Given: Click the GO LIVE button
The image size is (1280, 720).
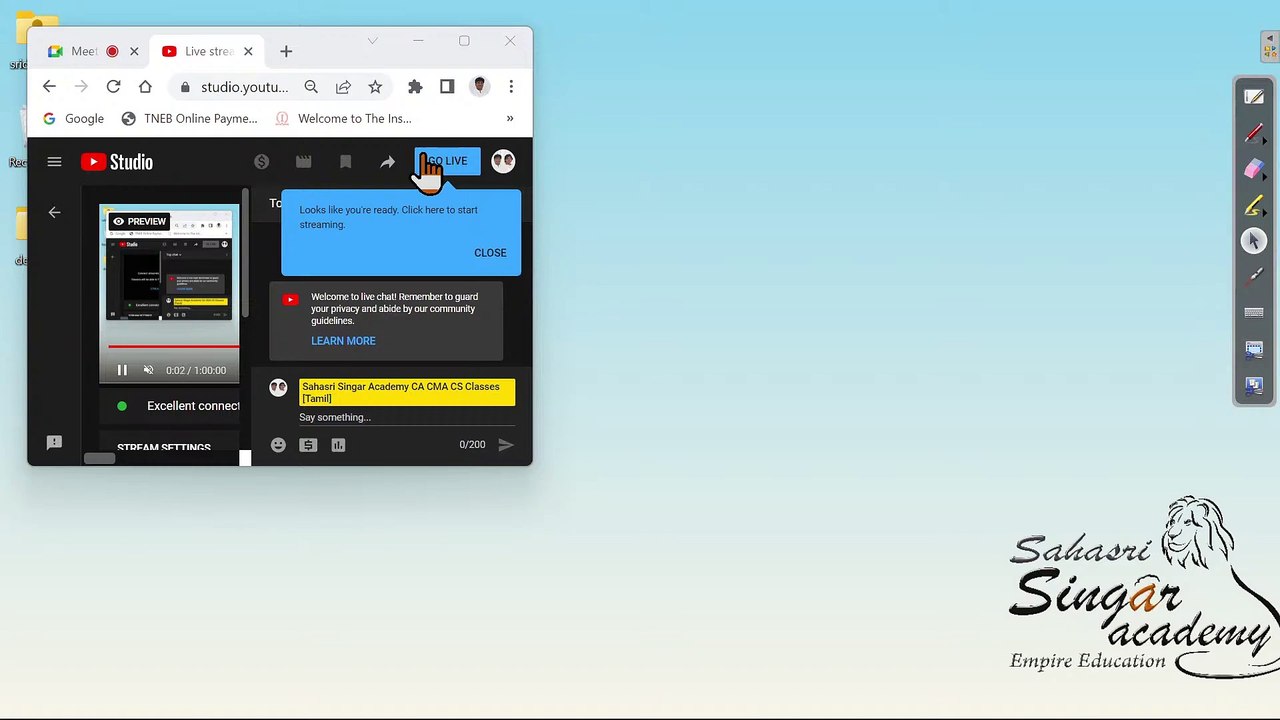Looking at the screenshot, I should pyautogui.click(x=448, y=161).
